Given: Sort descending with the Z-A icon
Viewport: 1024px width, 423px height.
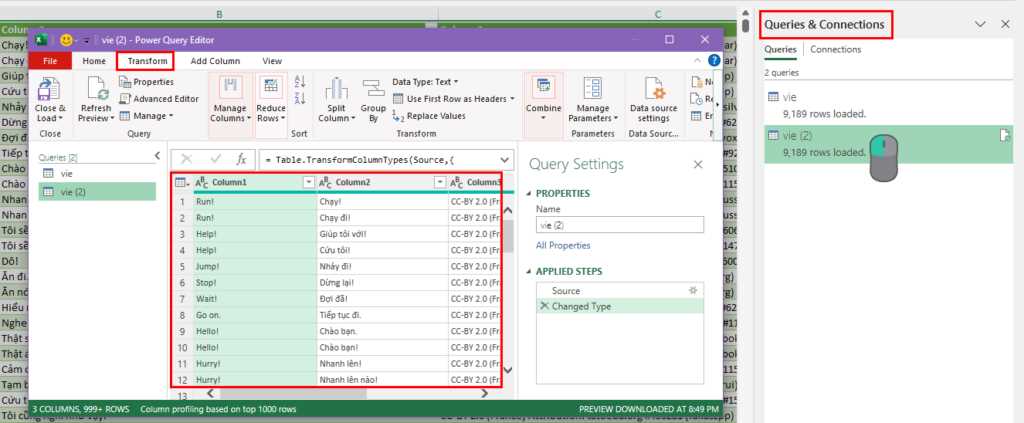Looking at the screenshot, I should pyautogui.click(x=300, y=99).
